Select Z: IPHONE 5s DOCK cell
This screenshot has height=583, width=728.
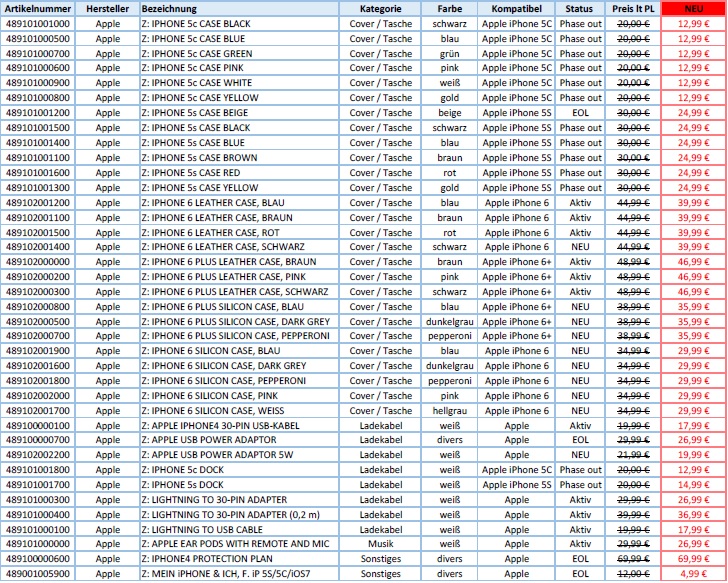tap(239, 485)
